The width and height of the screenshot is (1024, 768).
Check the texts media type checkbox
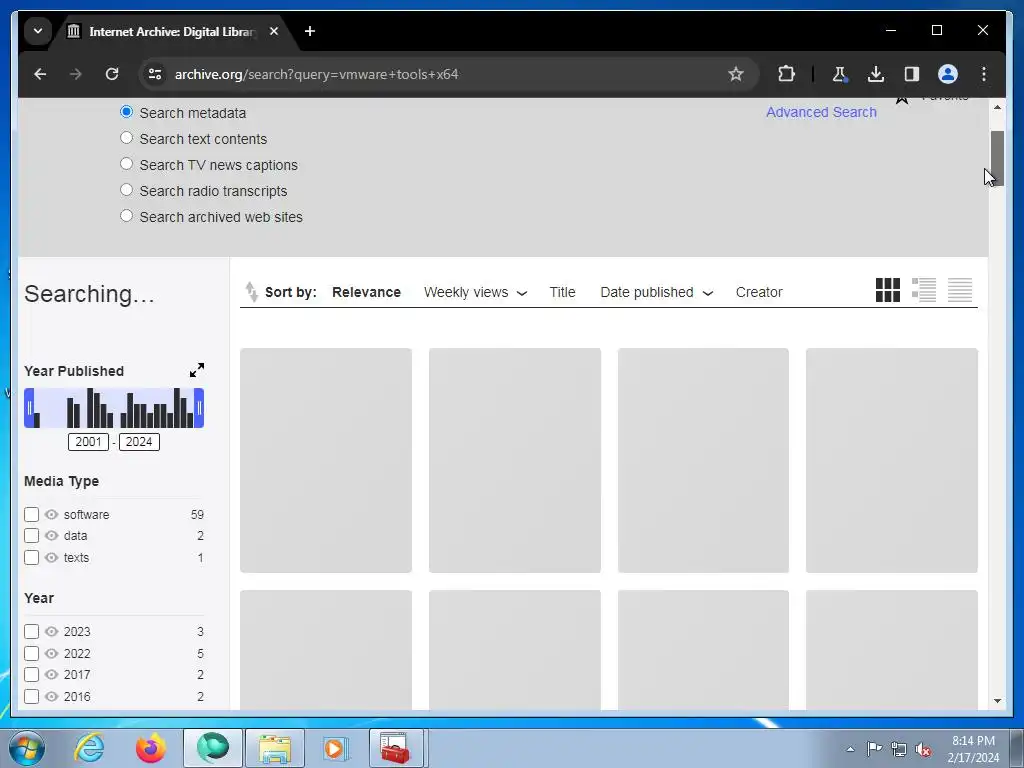31,558
